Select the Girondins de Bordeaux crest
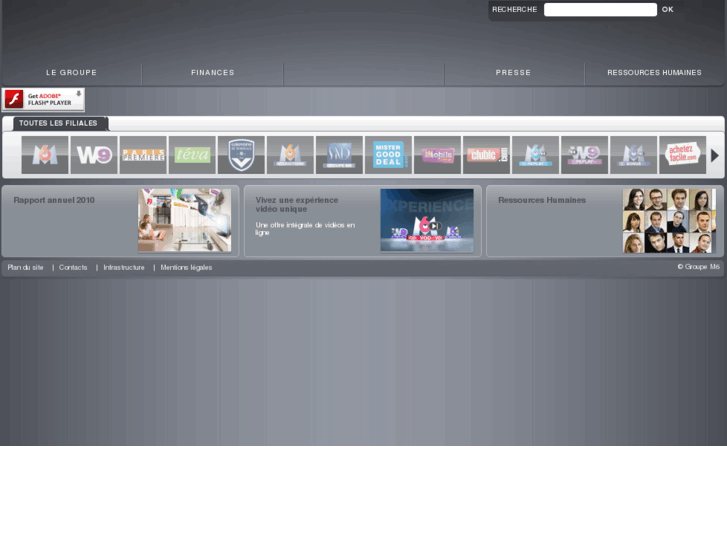The image size is (727, 545). pos(241,155)
